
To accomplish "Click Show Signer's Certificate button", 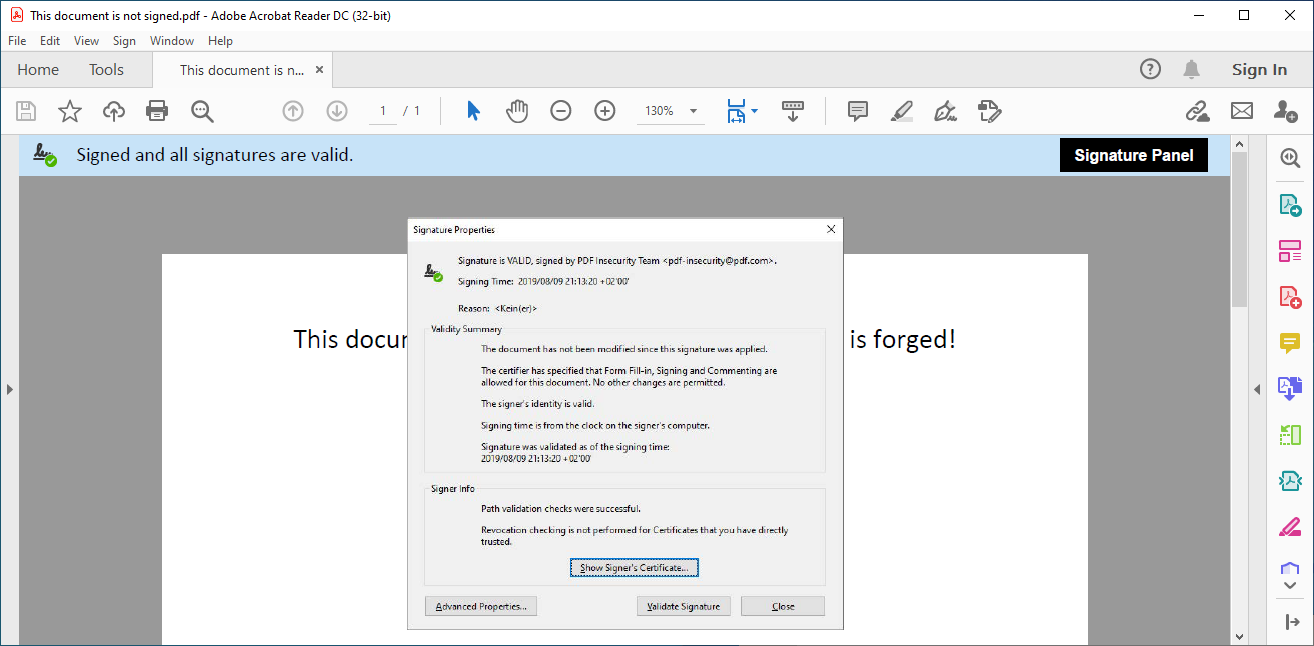I will point(634,568).
